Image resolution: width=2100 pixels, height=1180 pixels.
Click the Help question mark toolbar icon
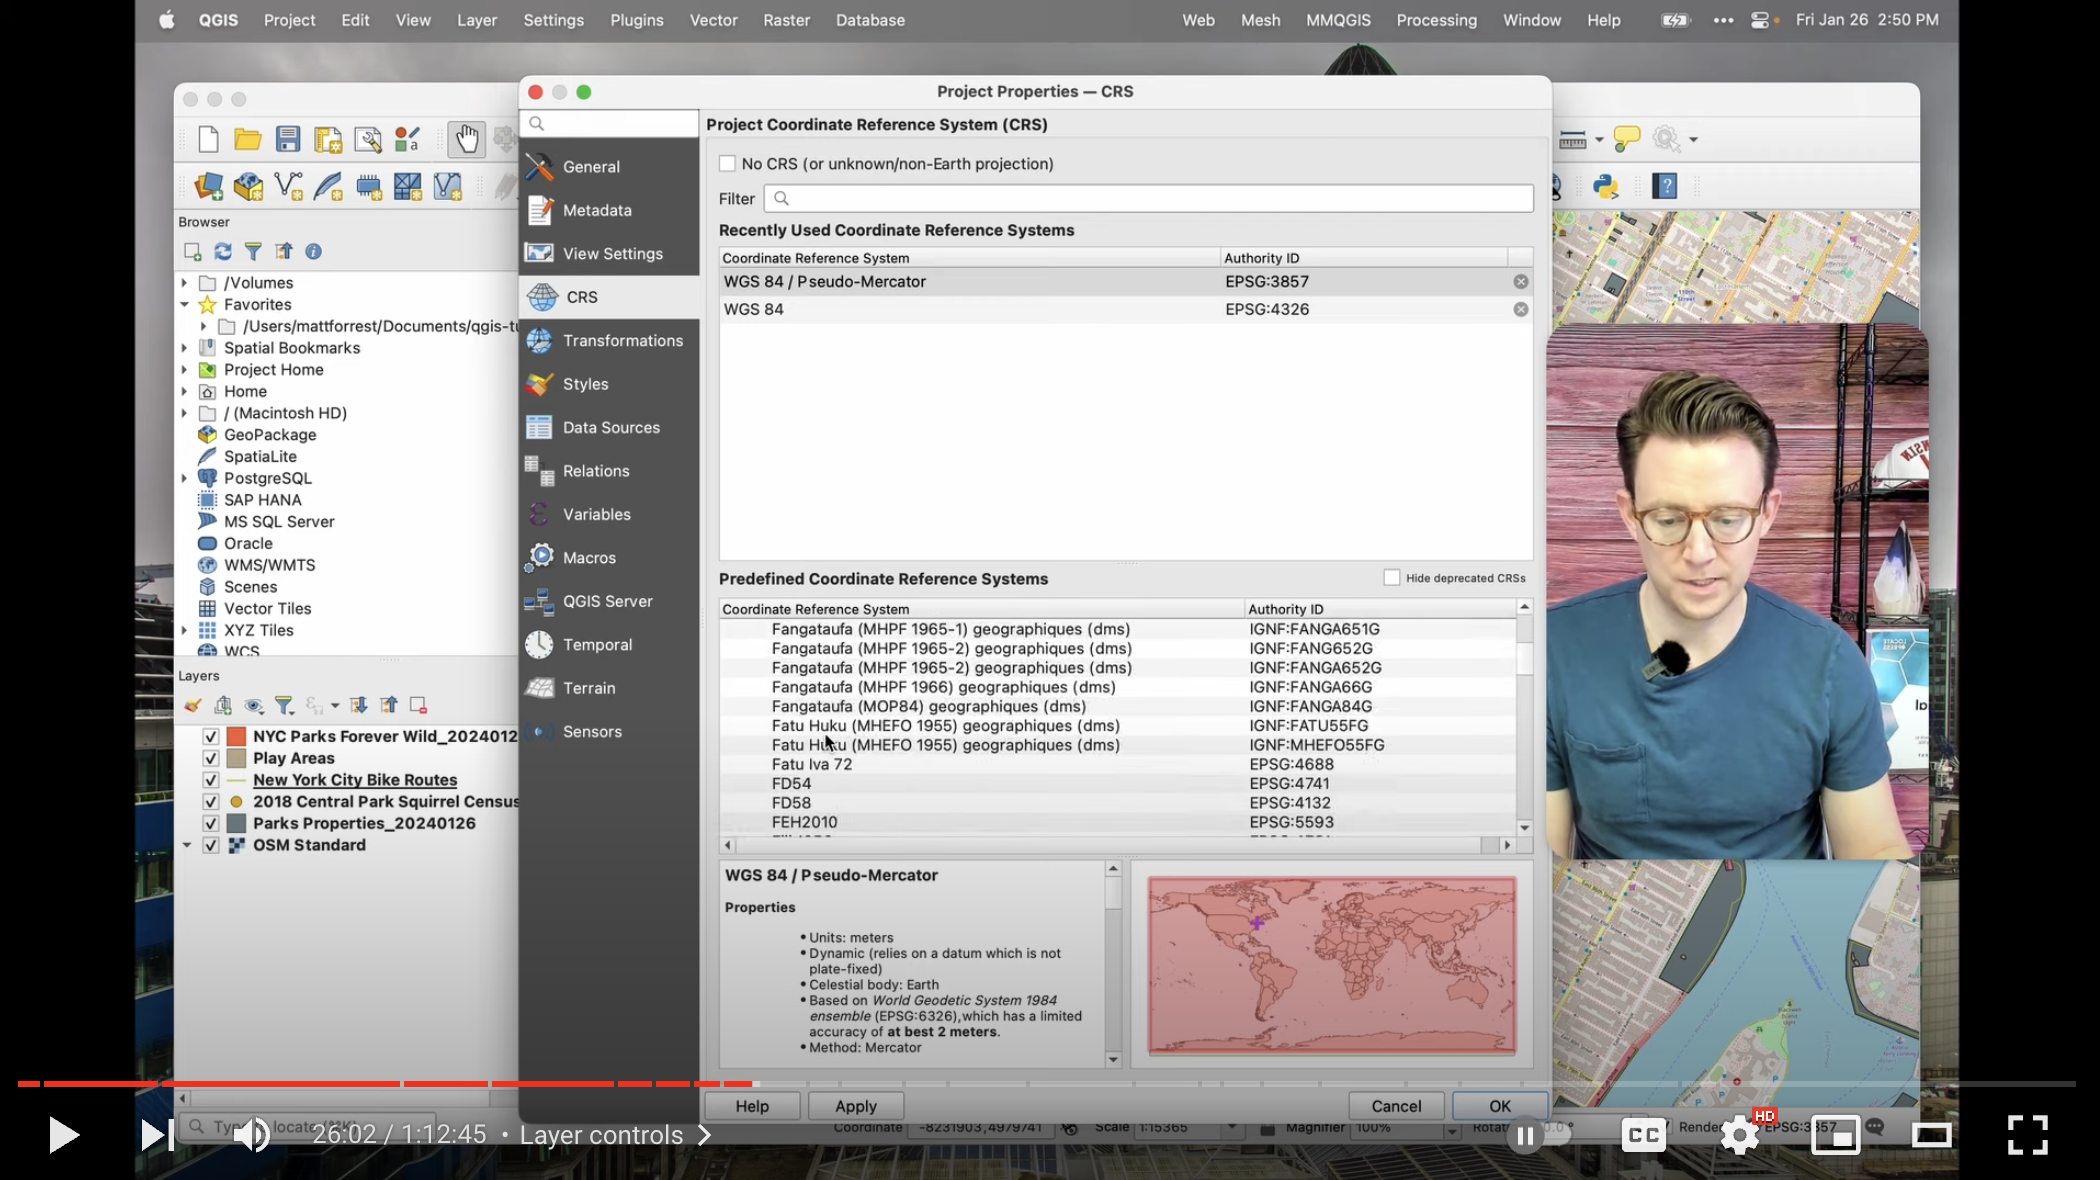coord(1665,186)
